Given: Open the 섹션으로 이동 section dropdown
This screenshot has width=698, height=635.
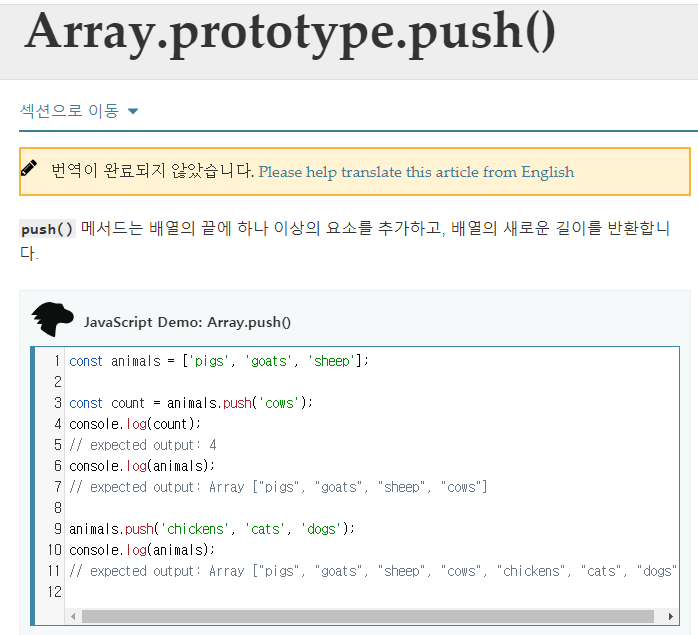Looking at the screenshot, I should 79,111.
